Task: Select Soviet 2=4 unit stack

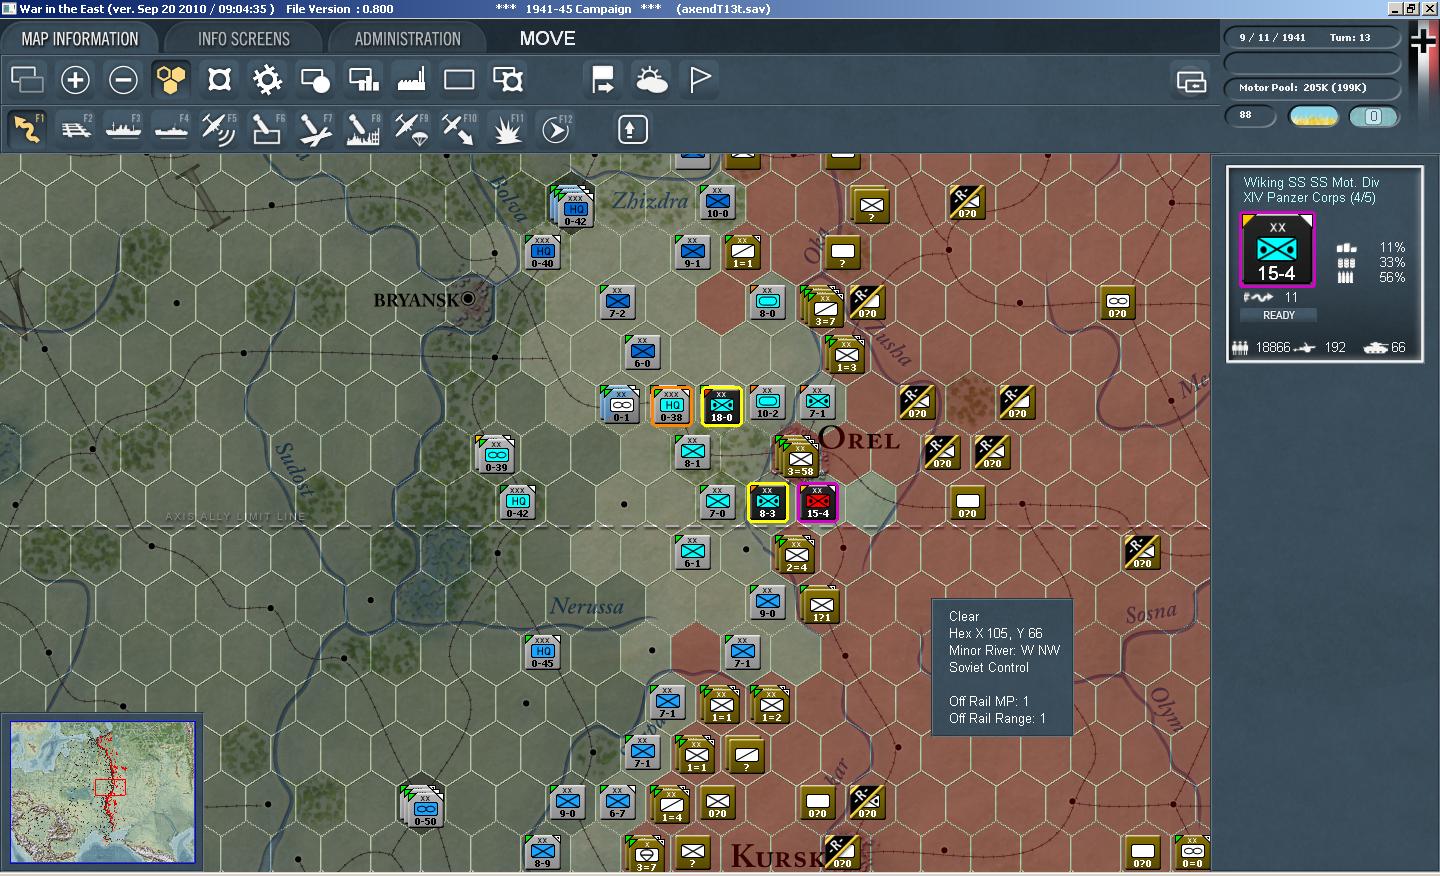Action: coord(796,555)
